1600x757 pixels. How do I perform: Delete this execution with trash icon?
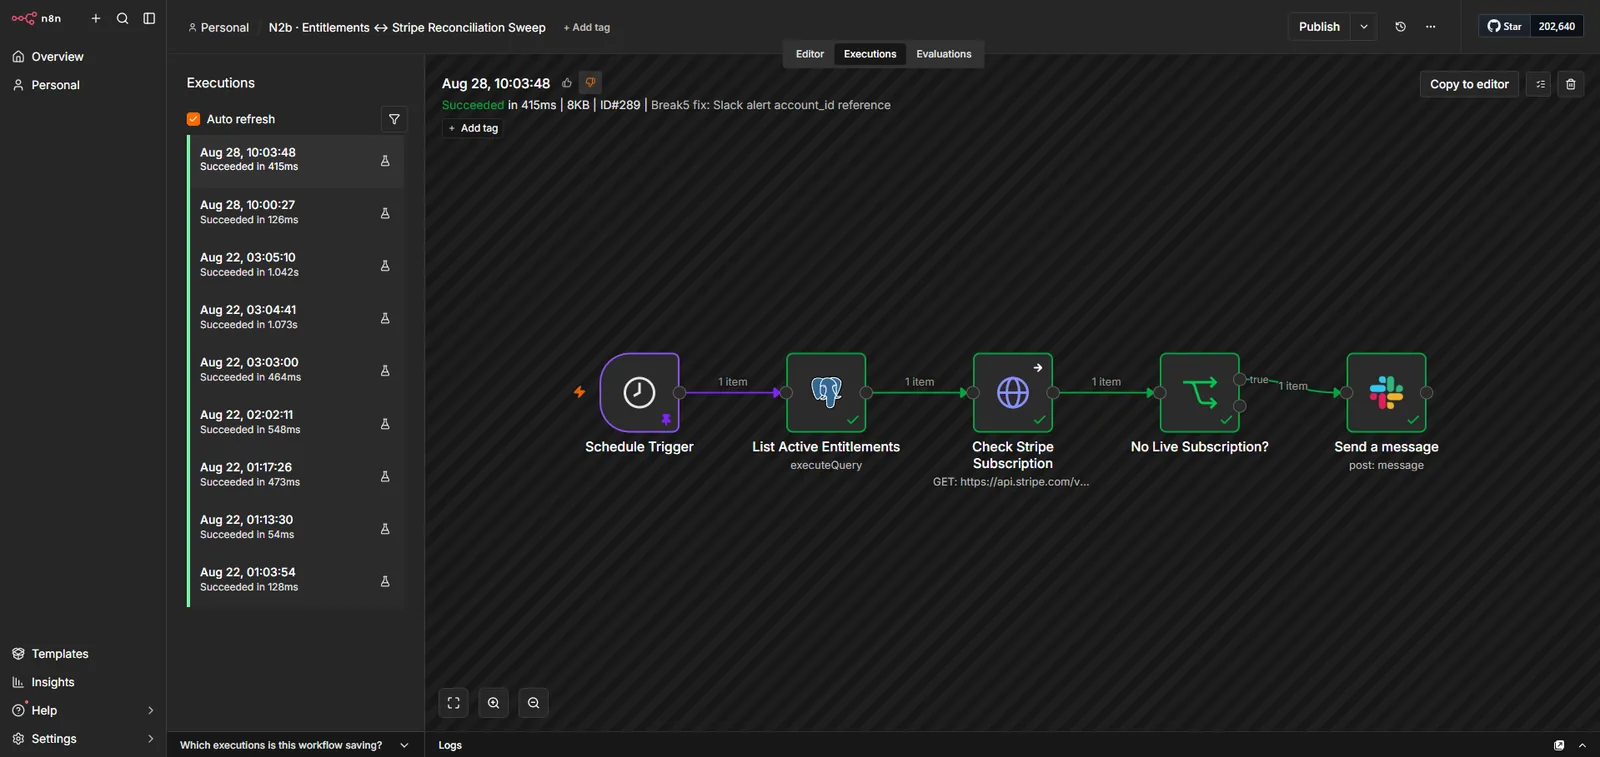pyautogui.click(x=1571, y=84)
